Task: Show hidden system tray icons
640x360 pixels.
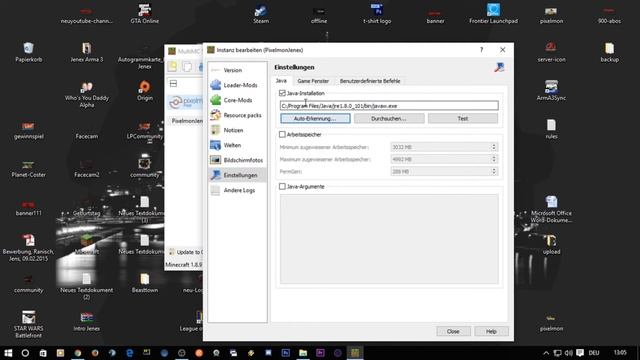Action: tap(546, 353)
